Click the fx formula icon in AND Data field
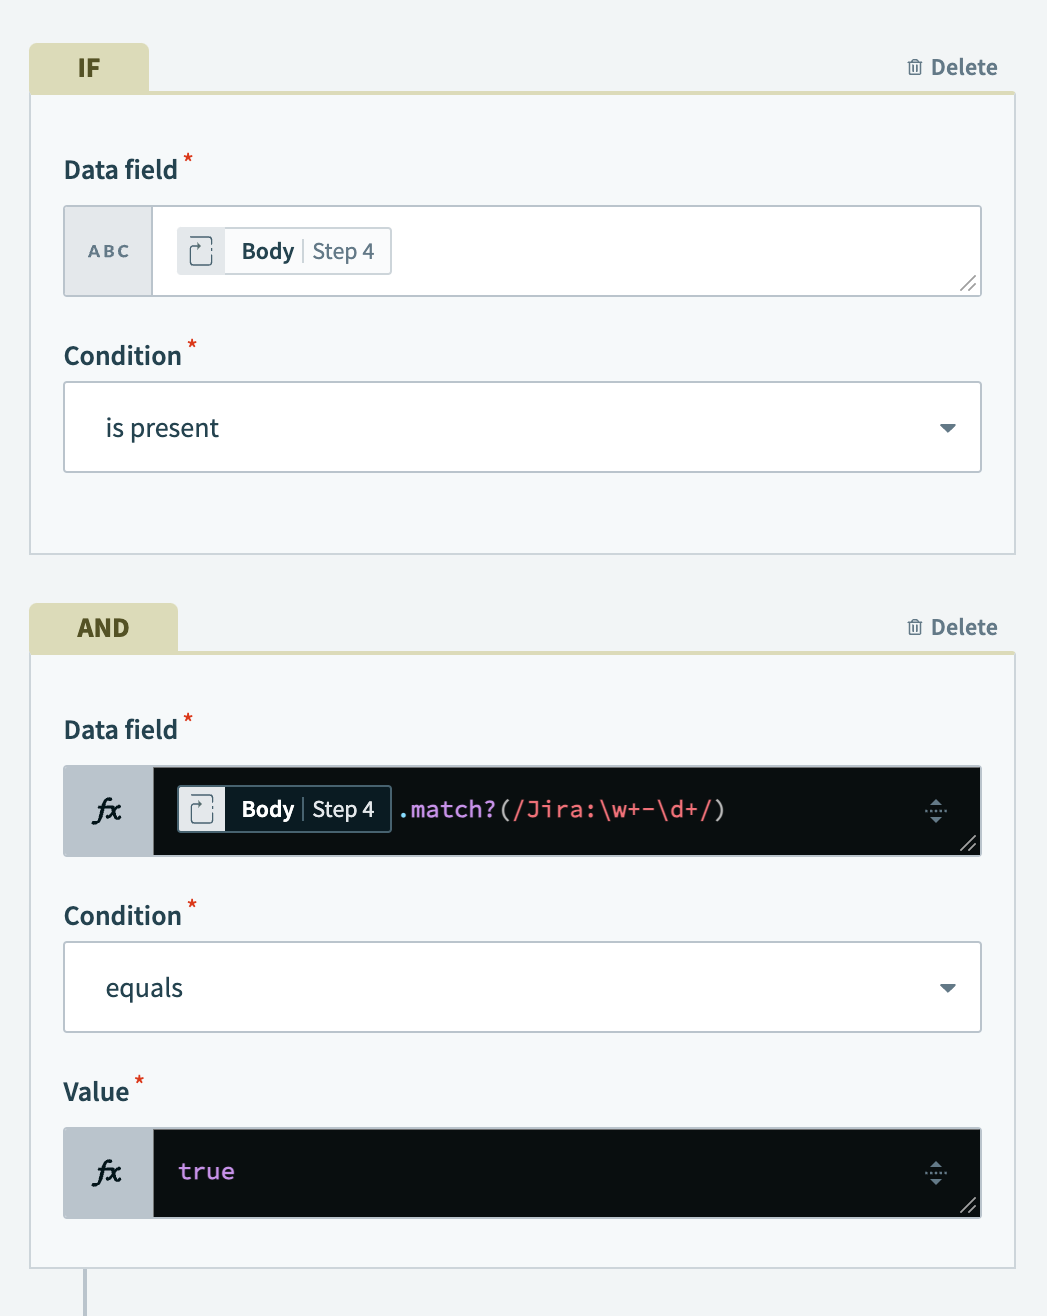 pyautogui.click(x=108, y=811)
